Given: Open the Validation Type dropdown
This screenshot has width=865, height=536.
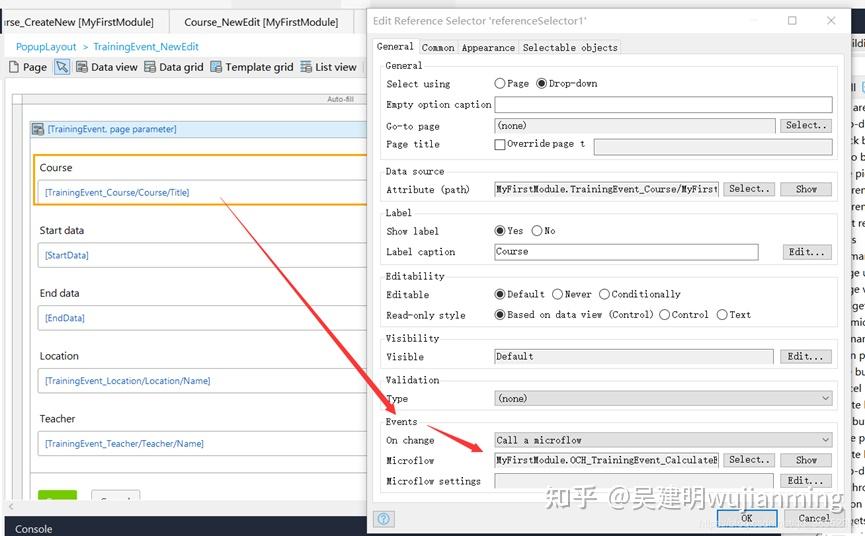Looking at the screenshot, I should (663, 398).
